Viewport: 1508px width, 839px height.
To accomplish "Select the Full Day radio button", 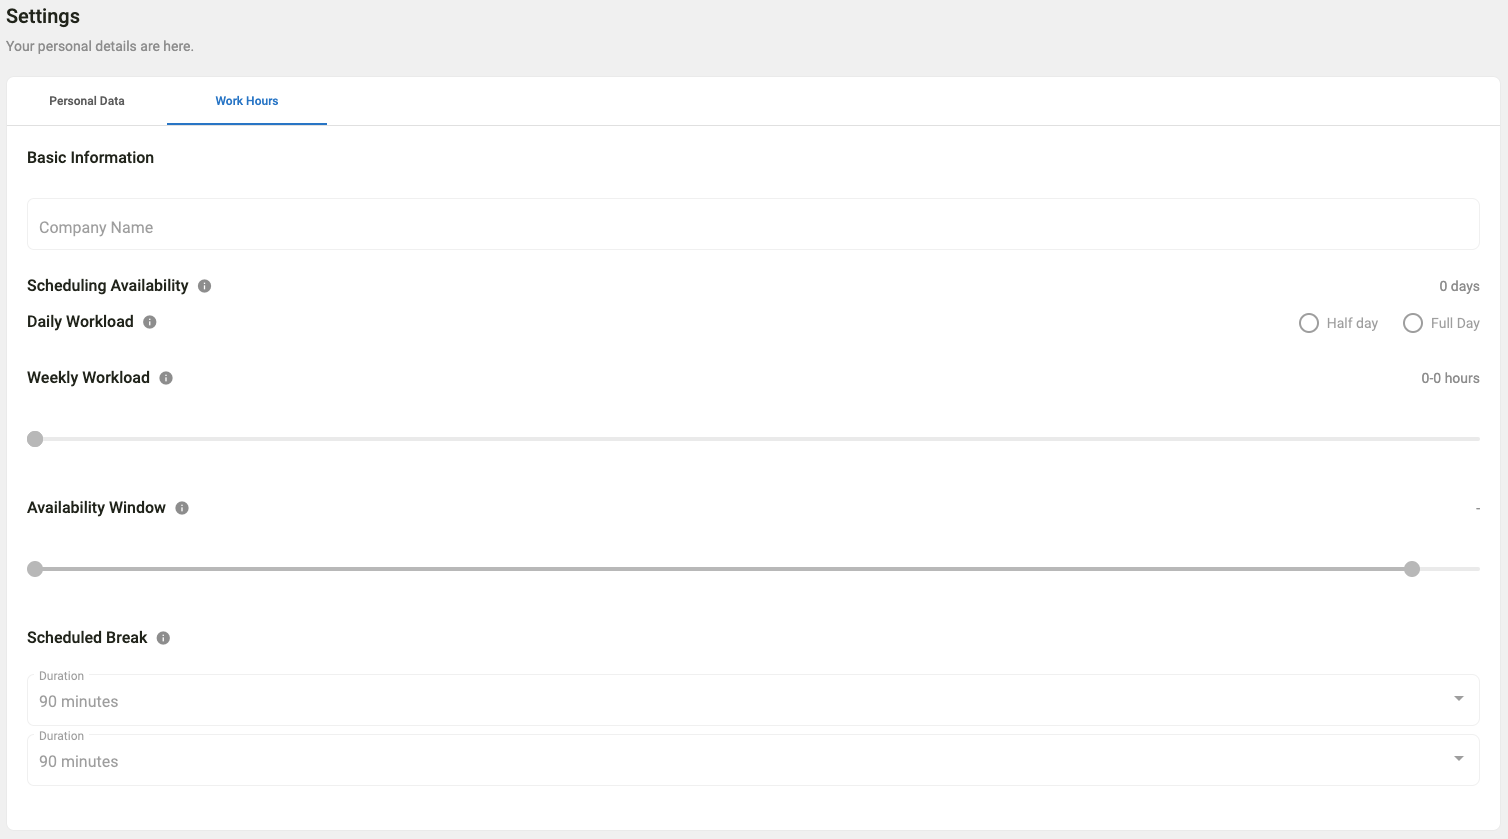I will [x=1413, y=323].
